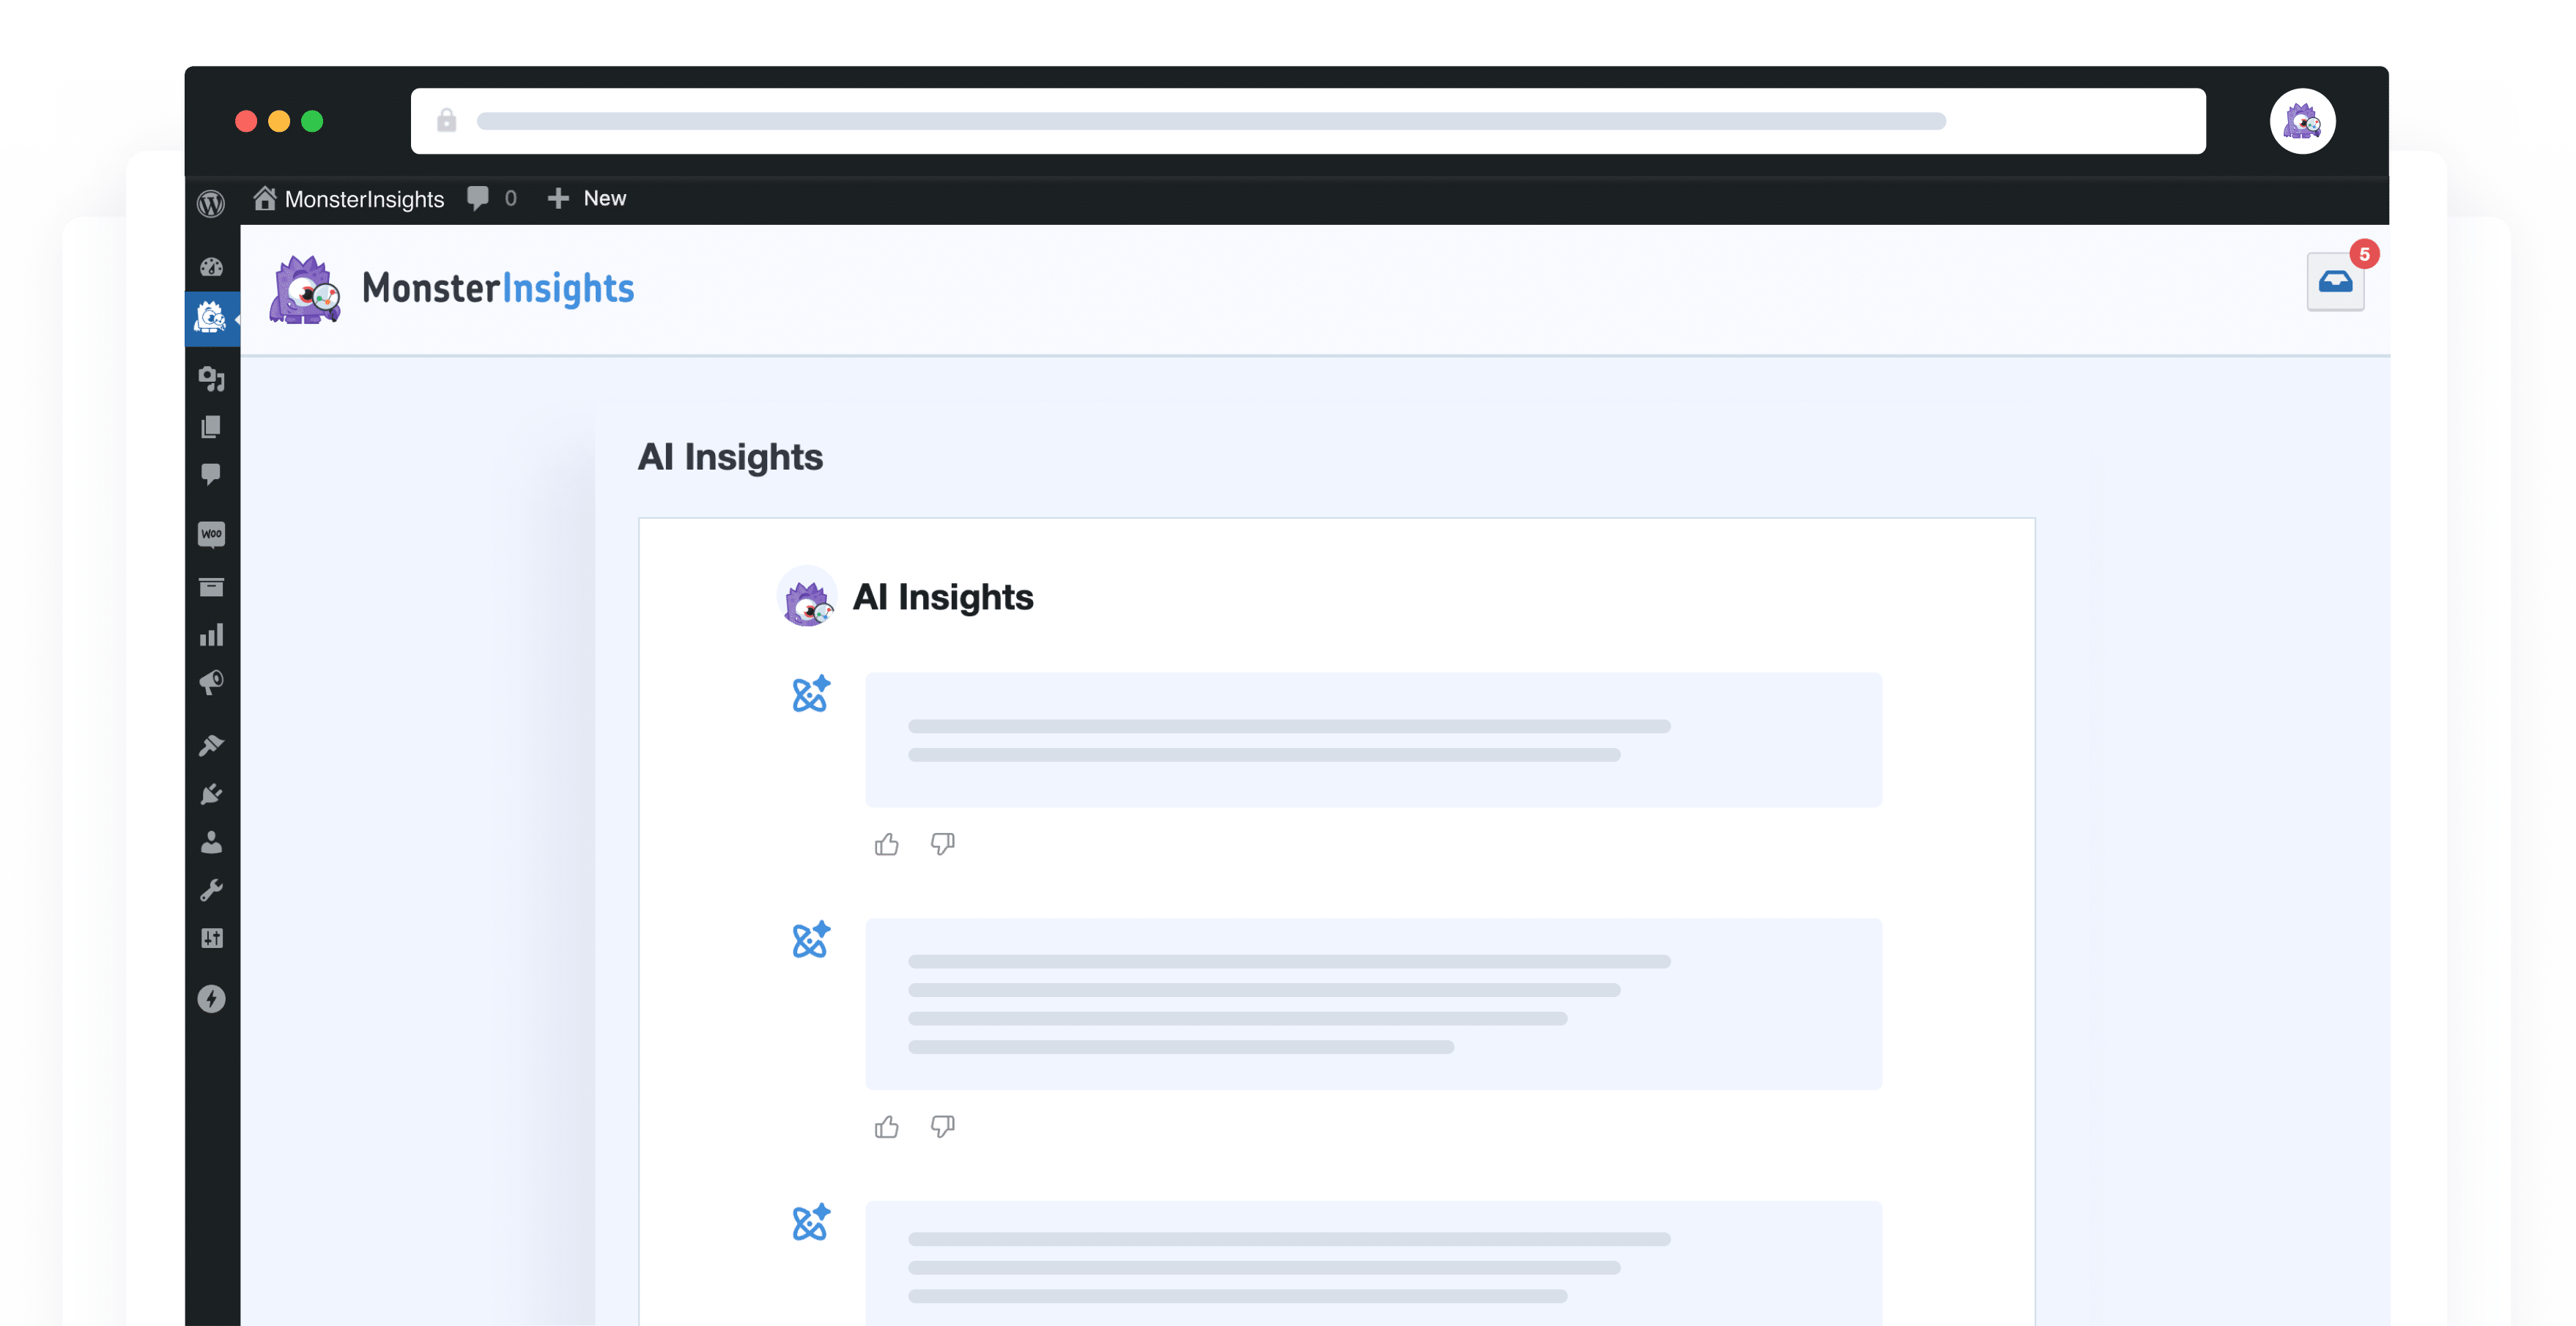Open Tools wrench icon in sidebar

tap(211, 890)
